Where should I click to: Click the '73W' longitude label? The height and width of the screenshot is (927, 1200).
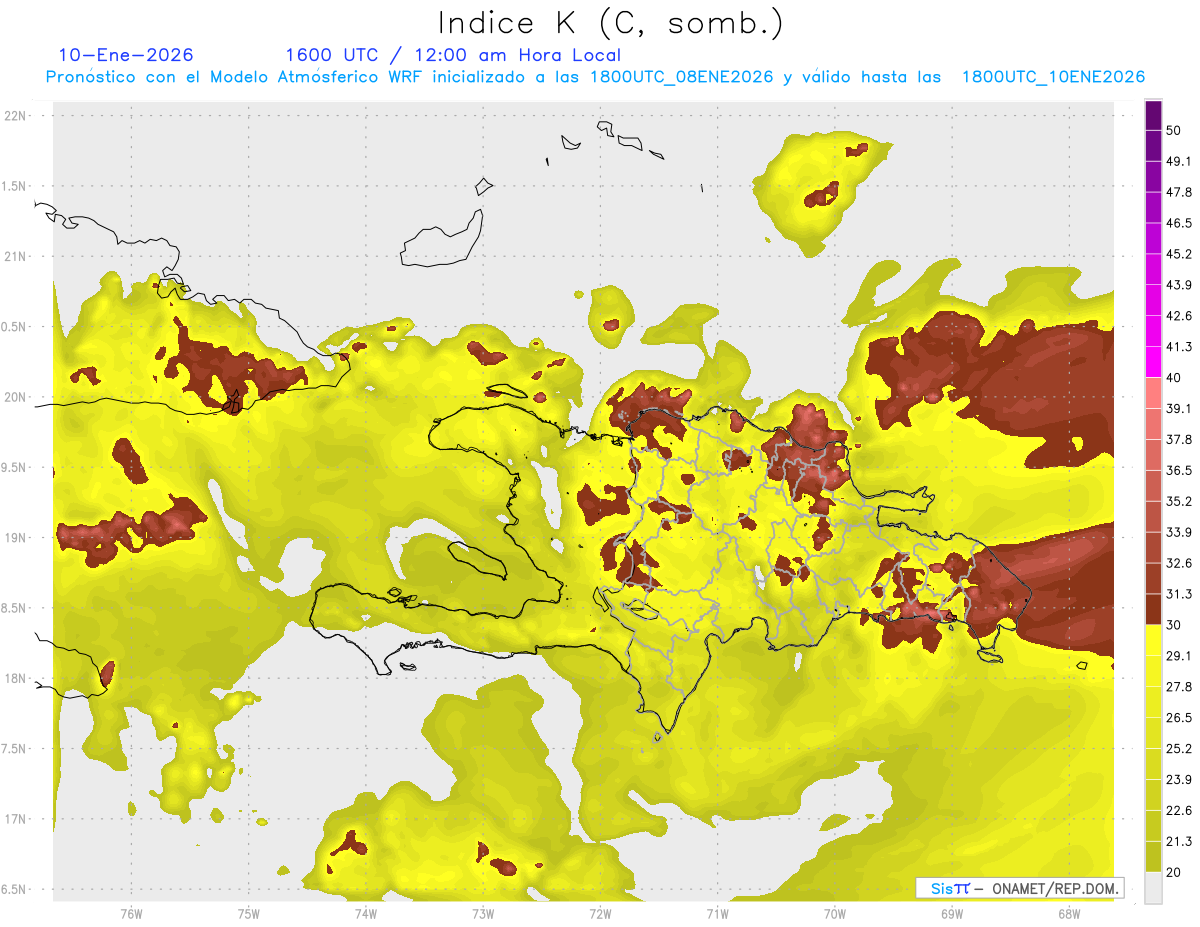(483, 914)
